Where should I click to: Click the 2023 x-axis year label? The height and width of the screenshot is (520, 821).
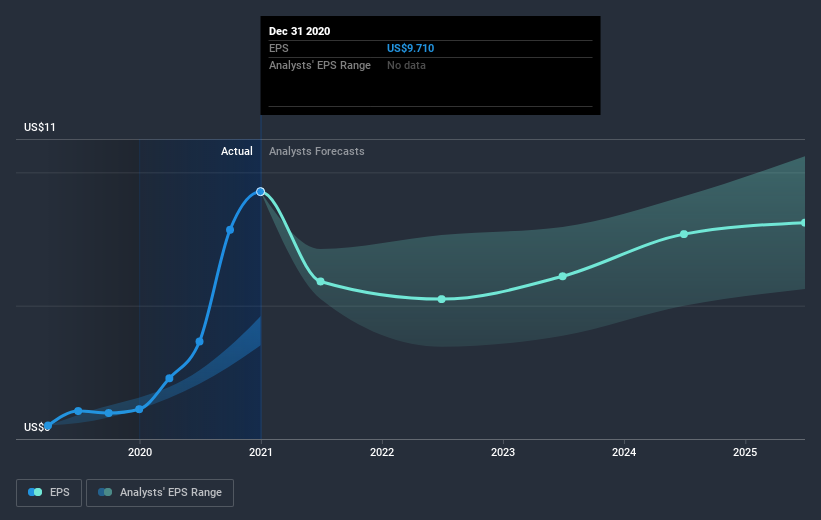(503, 452)
